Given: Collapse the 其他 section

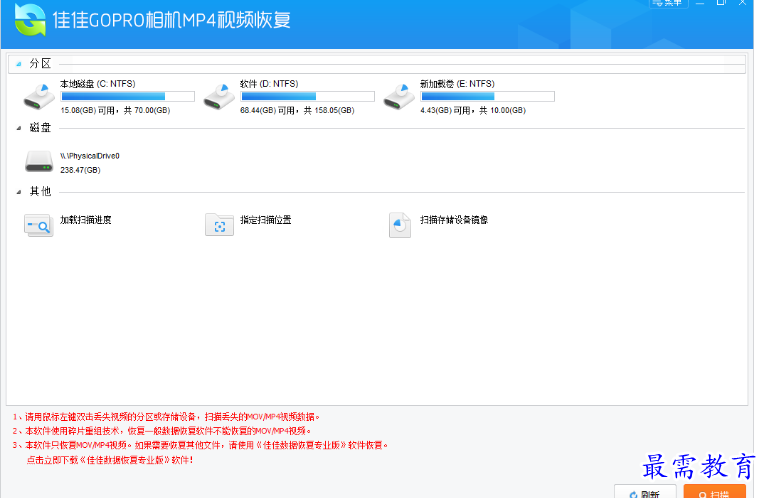Looking at the screenshot, I should [x=19, y=191].
